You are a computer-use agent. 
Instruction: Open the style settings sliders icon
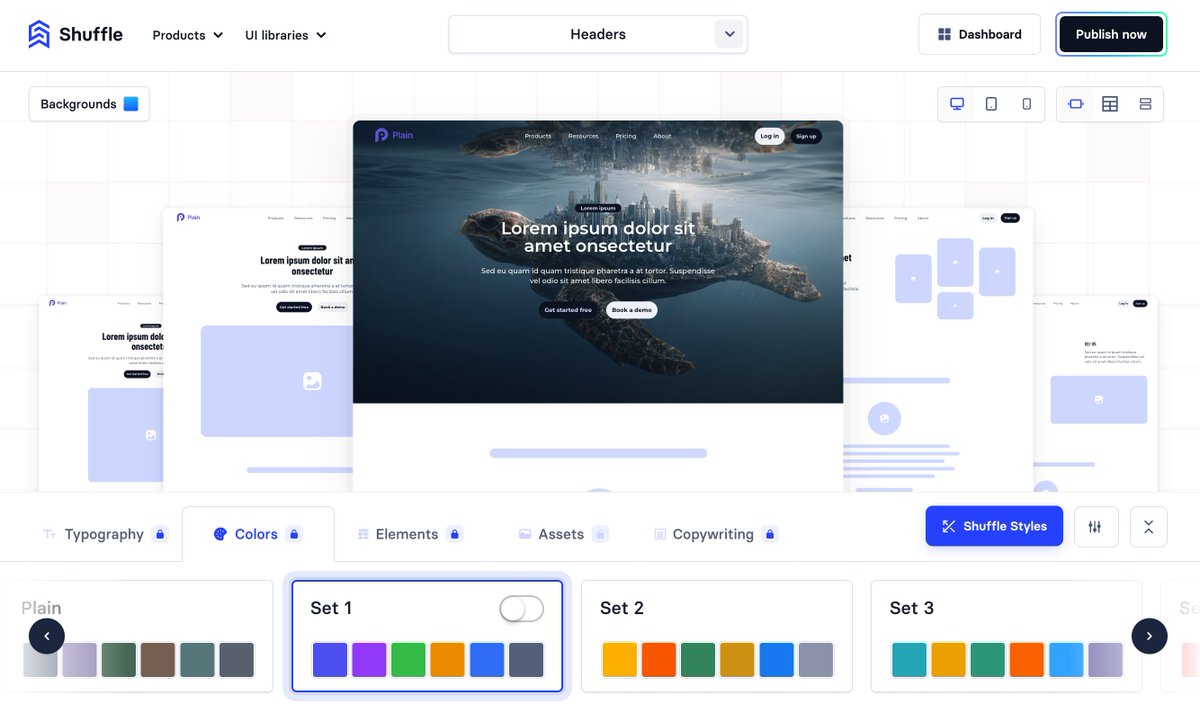coord(1095,526)
